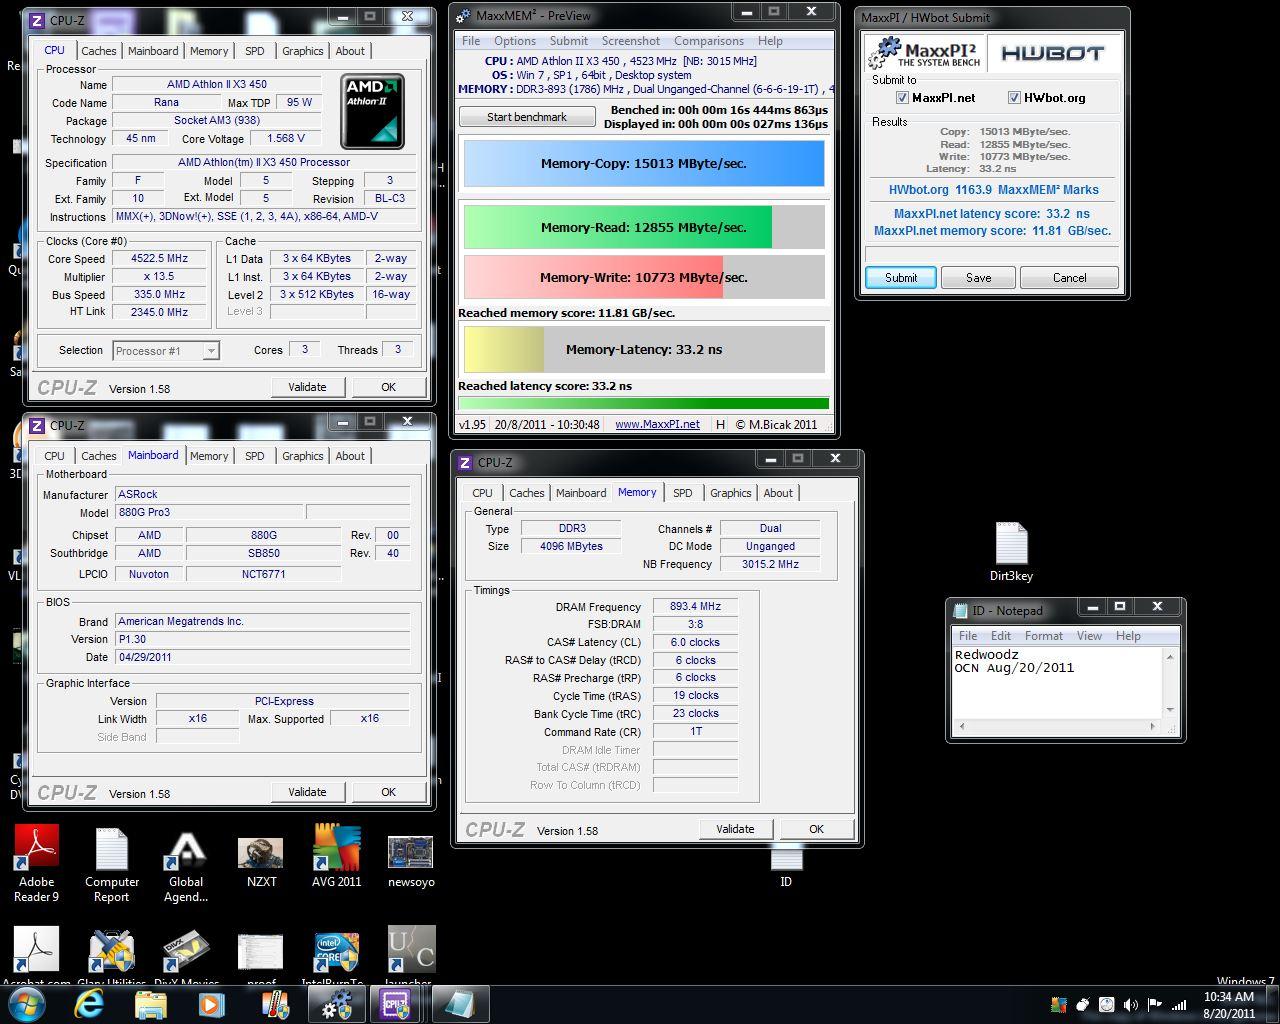The image size is (1280, 1024).
Task: Toggle the MaxxPI.net submit checkbox
Action: pyautogui.click(x=902, y=98)
